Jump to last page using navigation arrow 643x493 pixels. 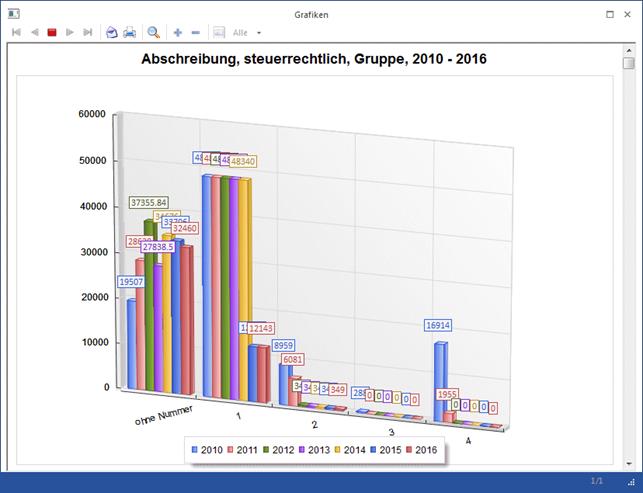88,33
